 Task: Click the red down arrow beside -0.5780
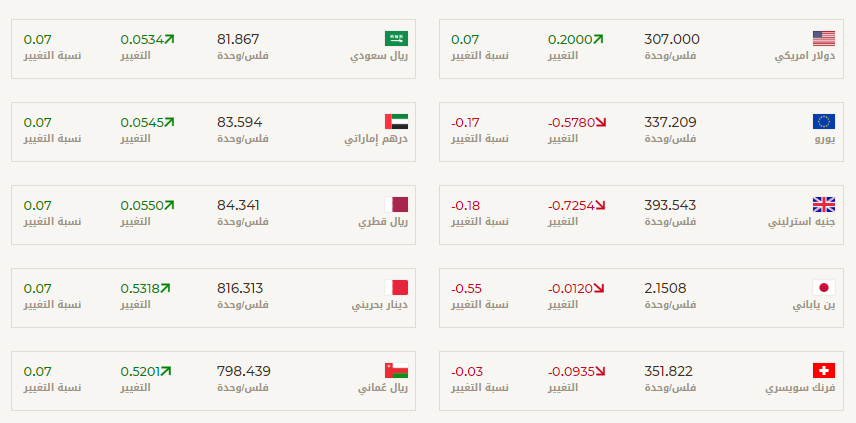coord(601,123)
